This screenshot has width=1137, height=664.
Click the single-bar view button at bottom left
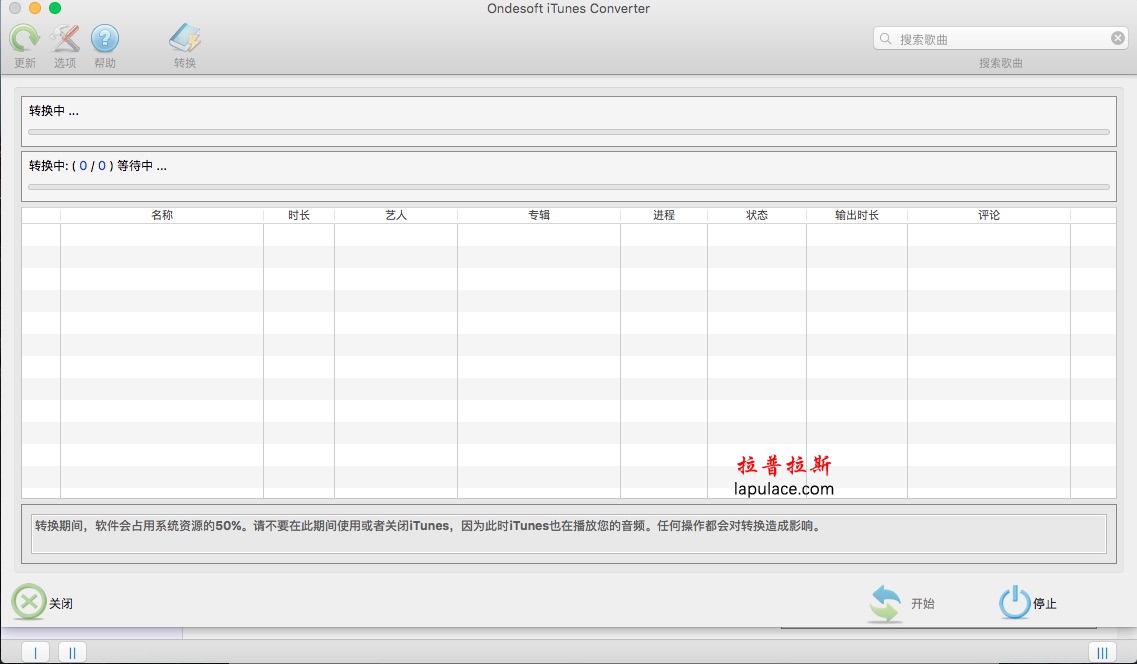36,652
